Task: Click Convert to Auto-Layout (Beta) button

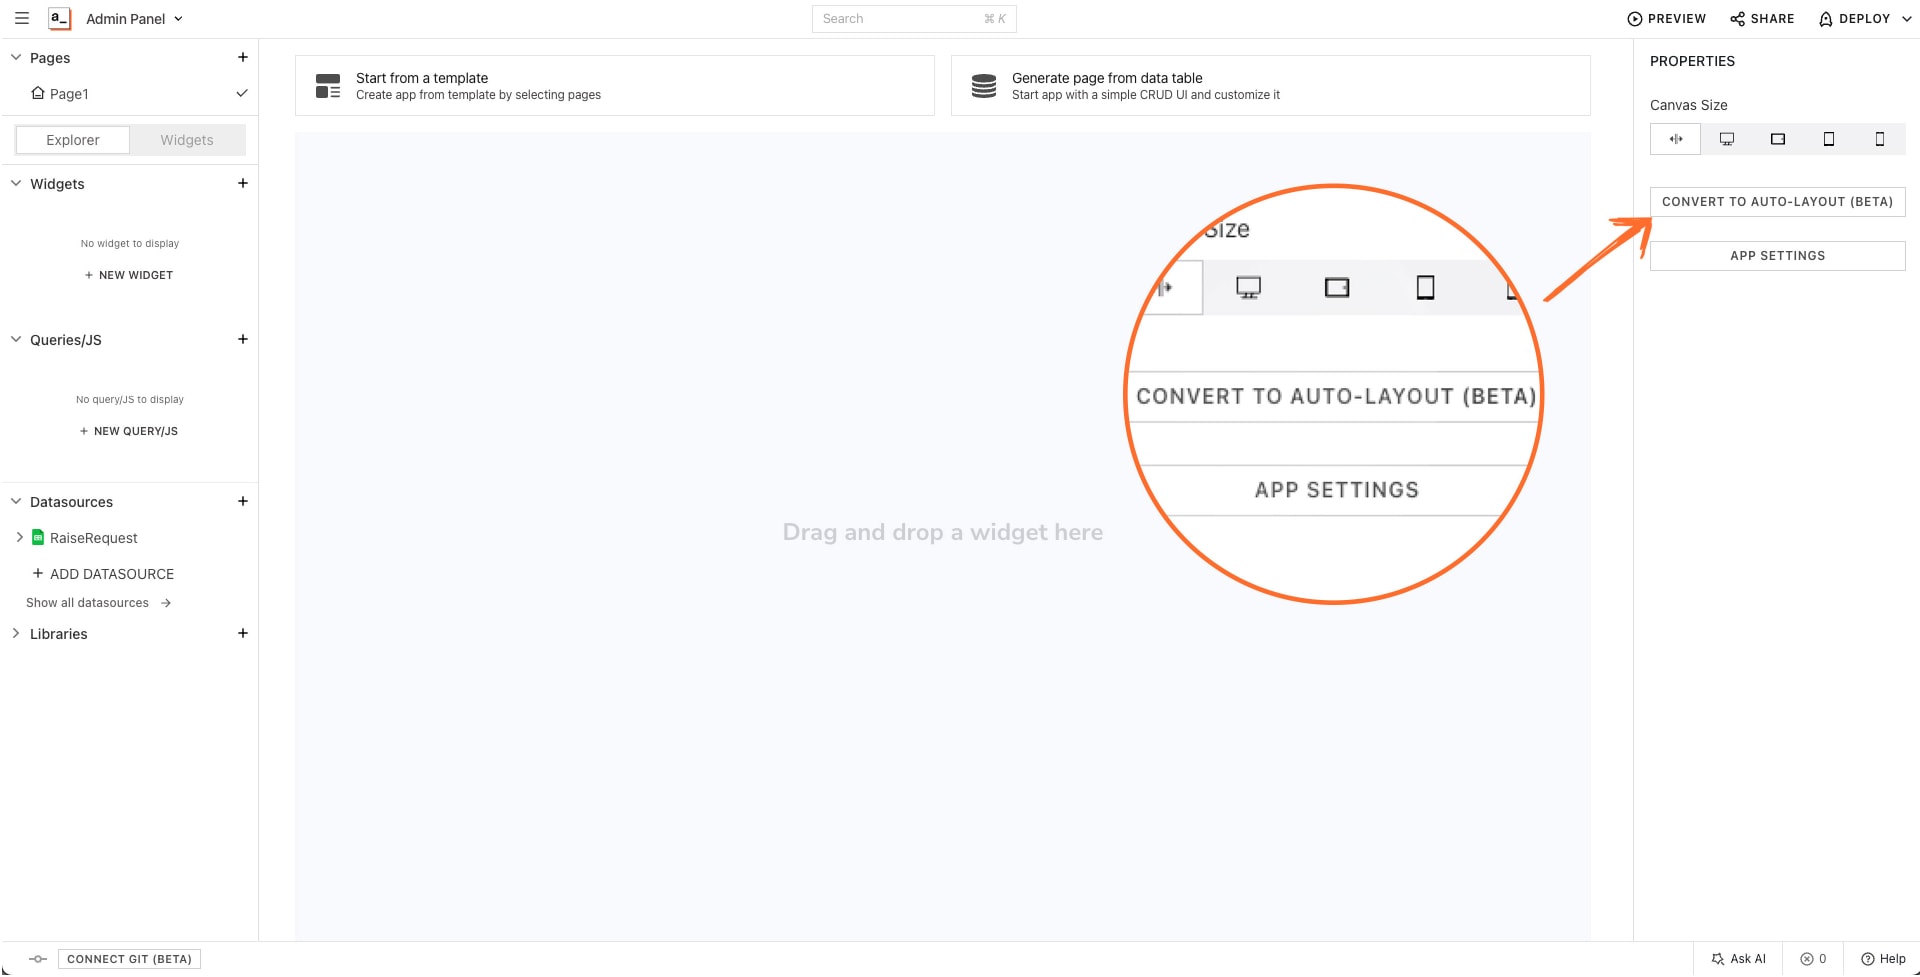Action: tap(1777, 201)
